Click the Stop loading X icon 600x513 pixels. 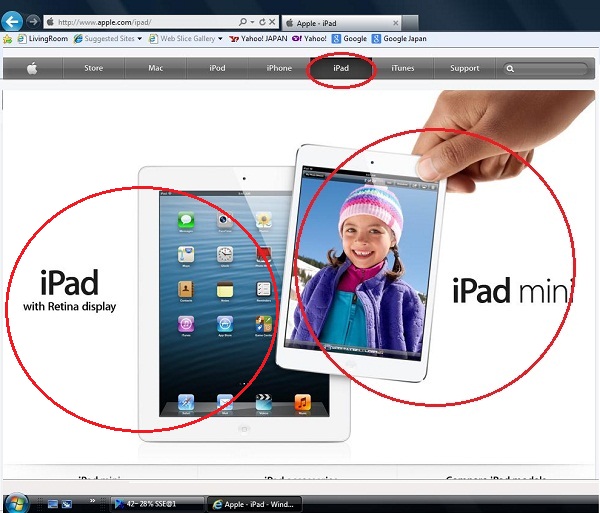272,22
